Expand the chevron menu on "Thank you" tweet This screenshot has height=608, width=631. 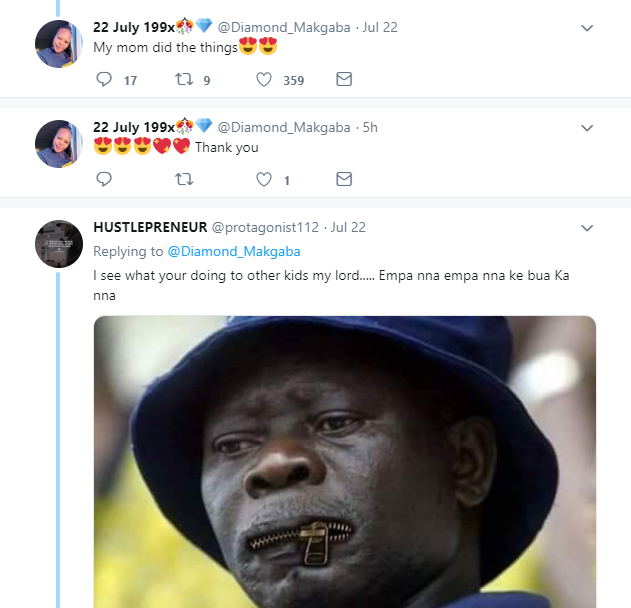(587, 128)
